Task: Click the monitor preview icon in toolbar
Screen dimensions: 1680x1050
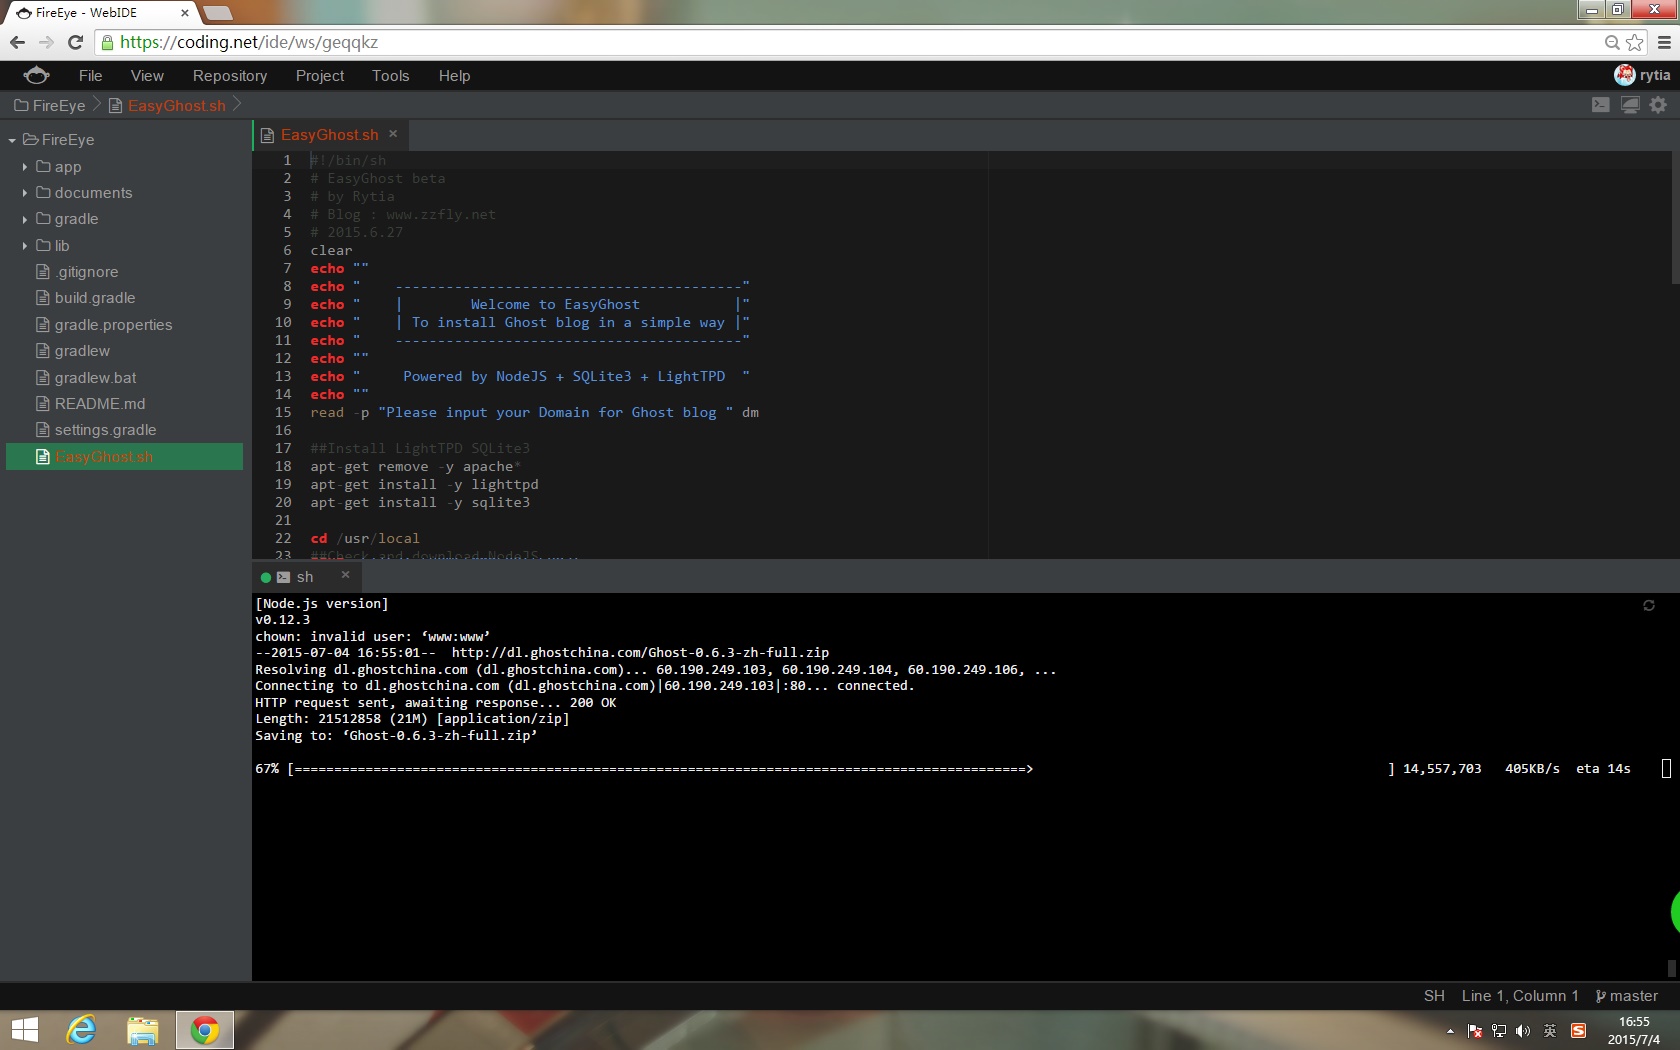Action: tap(1630, 105)
